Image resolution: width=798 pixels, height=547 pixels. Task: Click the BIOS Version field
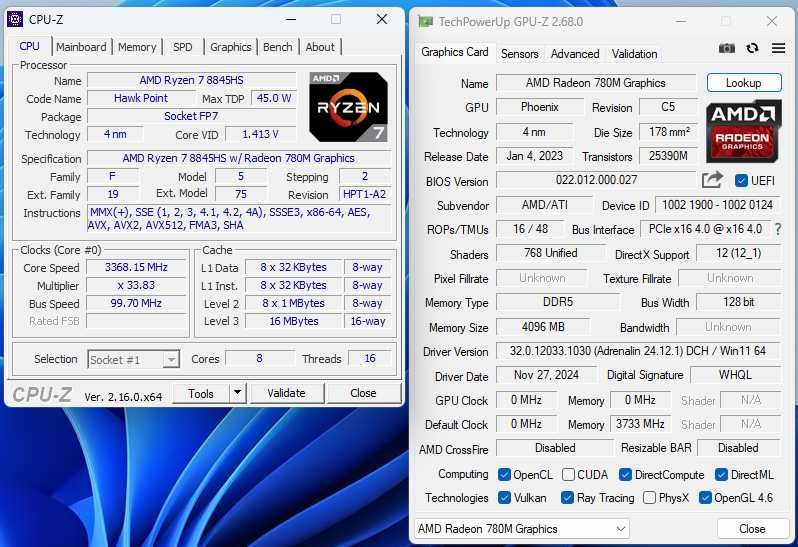click(x=596, y=180)
